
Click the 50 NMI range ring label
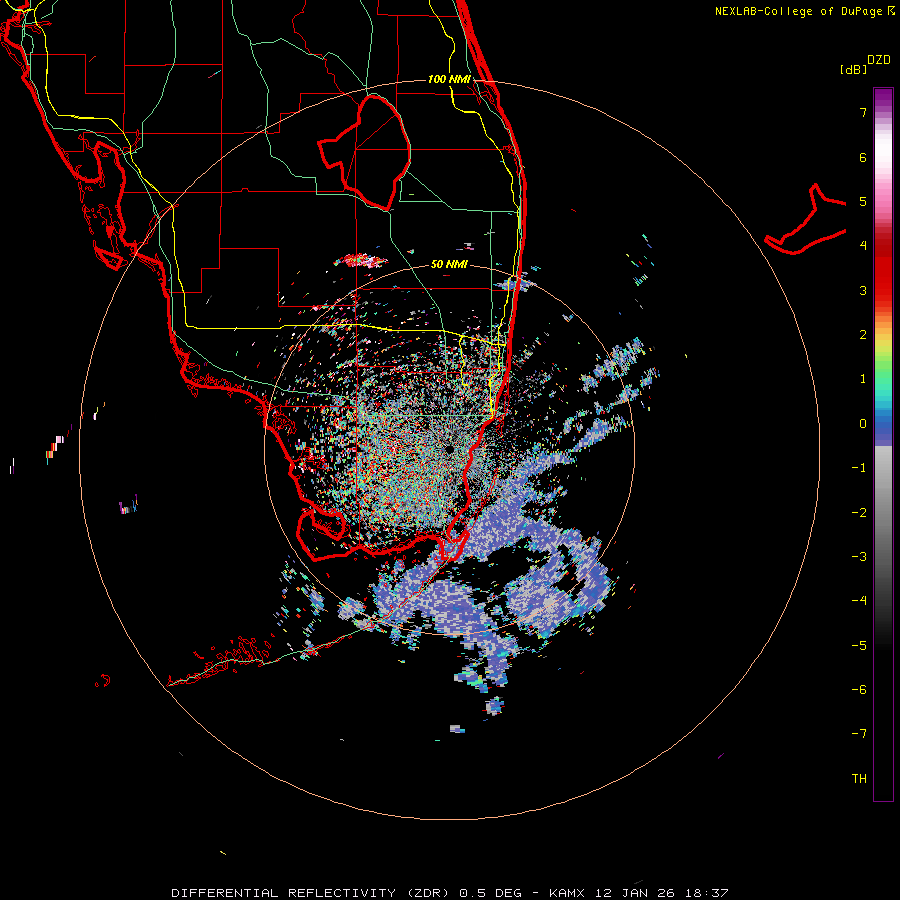449,264
